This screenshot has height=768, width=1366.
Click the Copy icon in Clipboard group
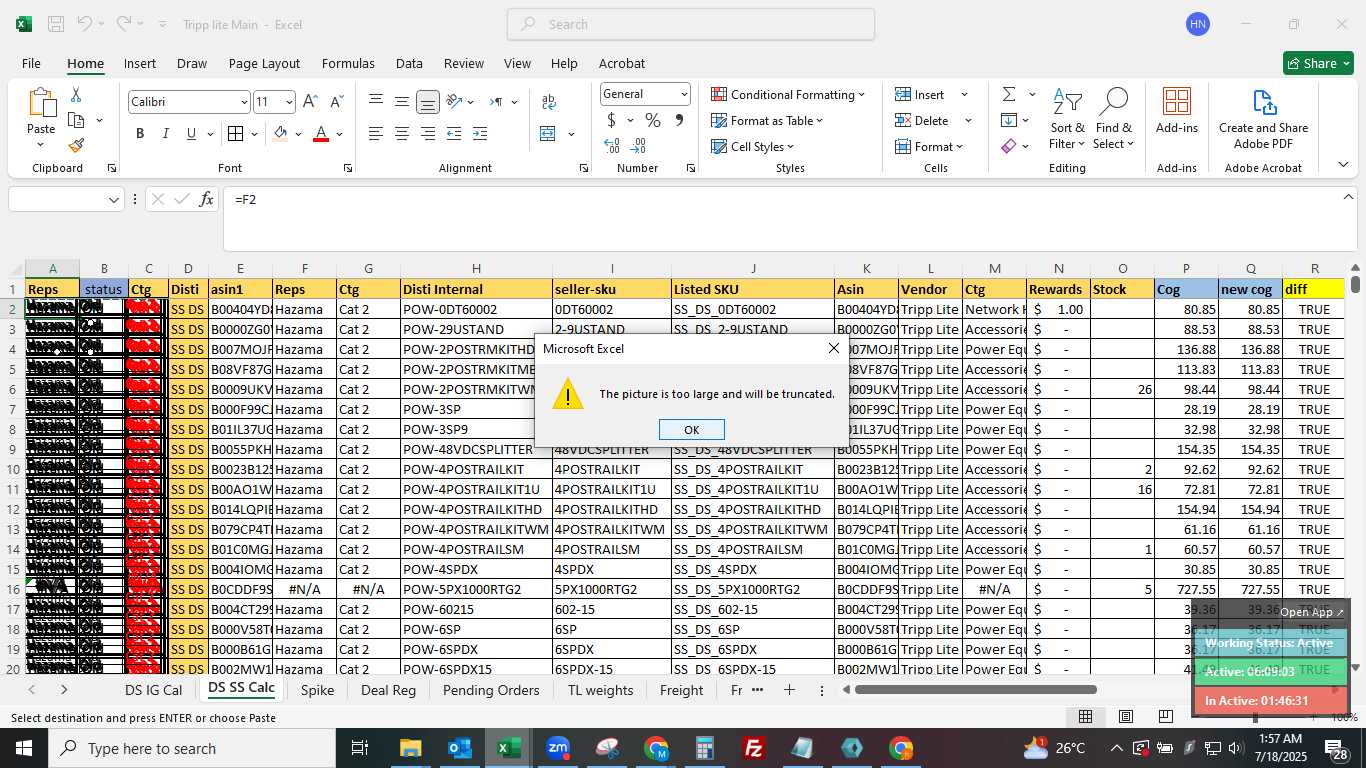(76, 120)
